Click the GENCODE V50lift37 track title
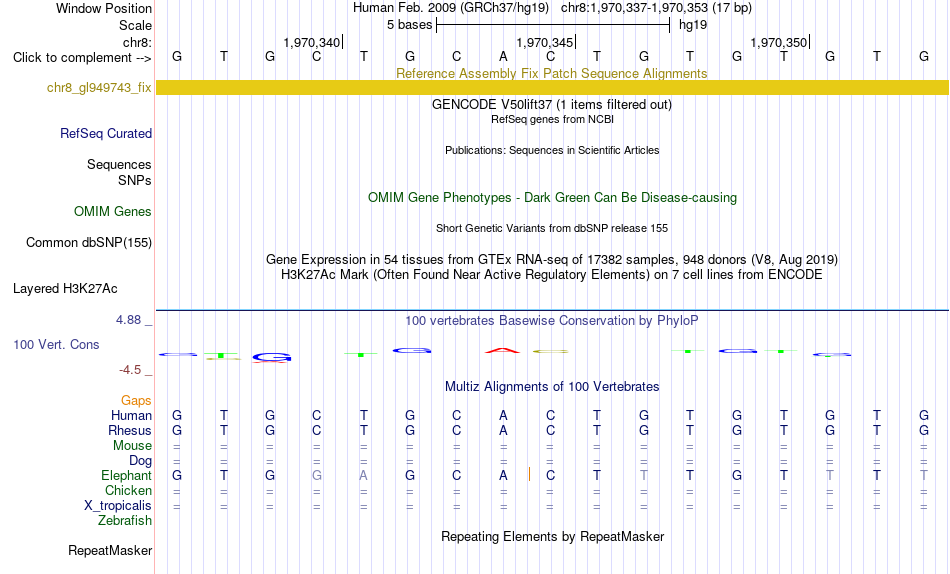This screenshot has width=950, height=574. click(552, 104)
